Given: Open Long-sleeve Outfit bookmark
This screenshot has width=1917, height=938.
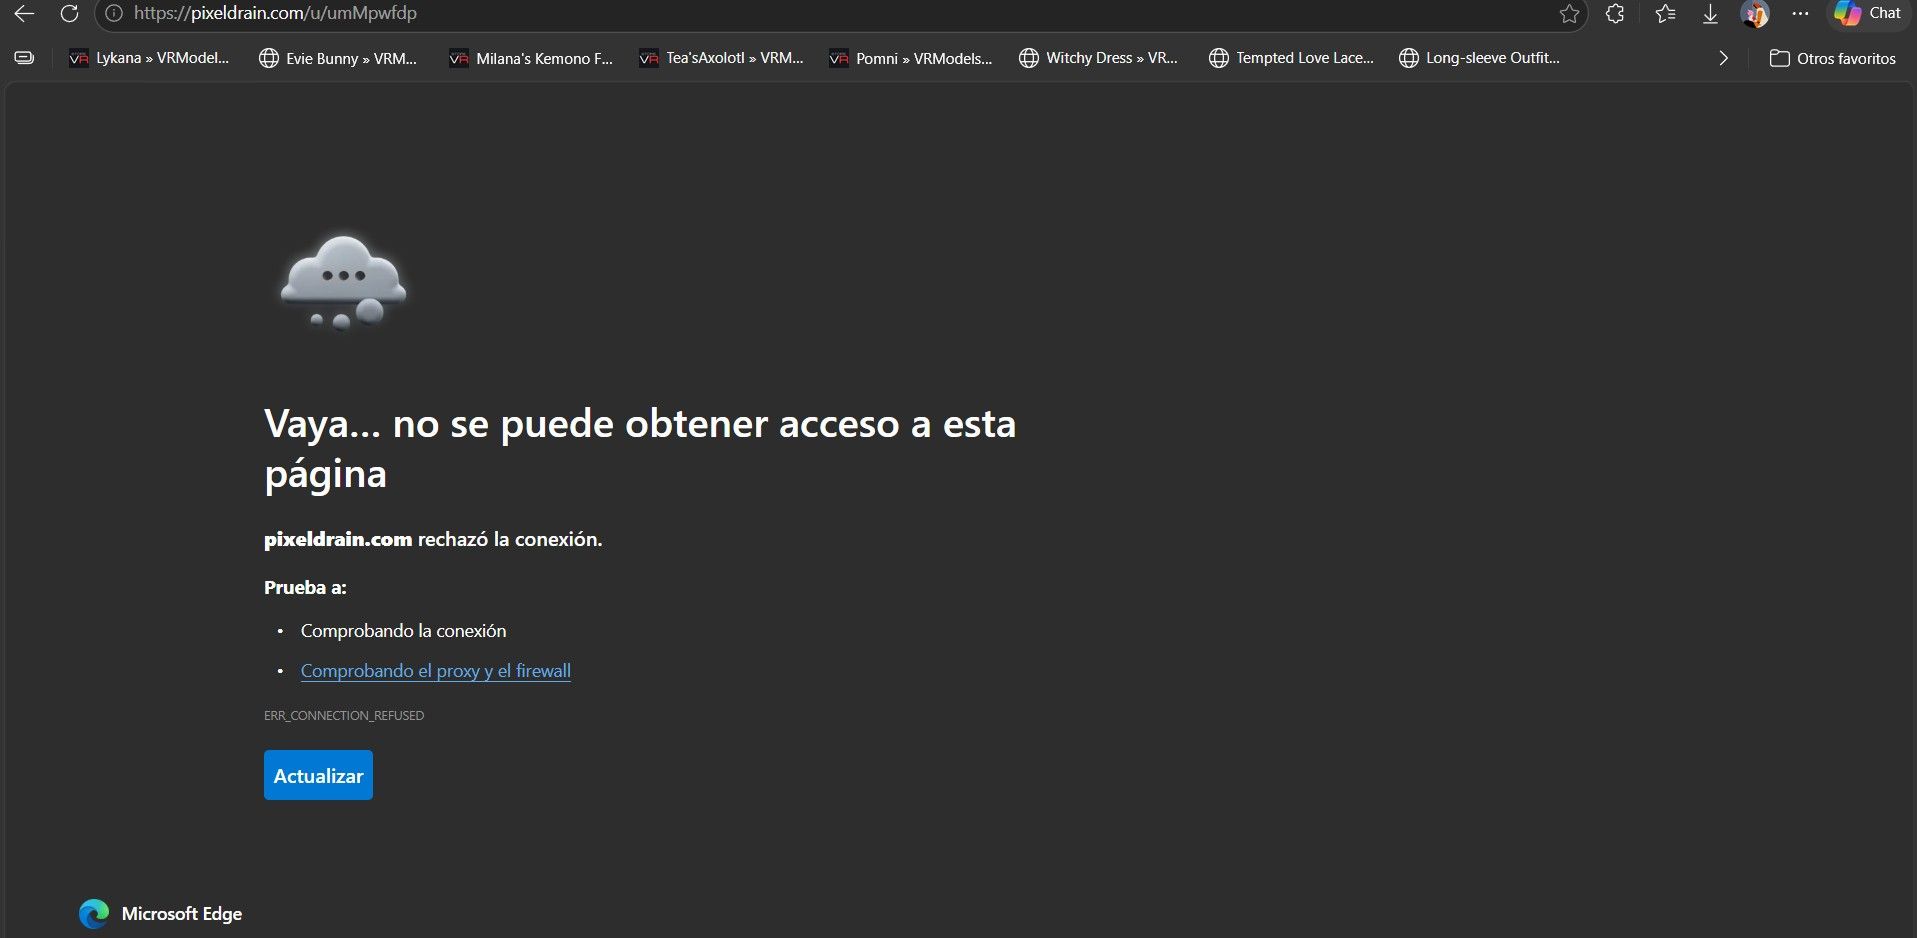Looking at the screenshot, I should pyautogui.click(x=1480, y=58).
